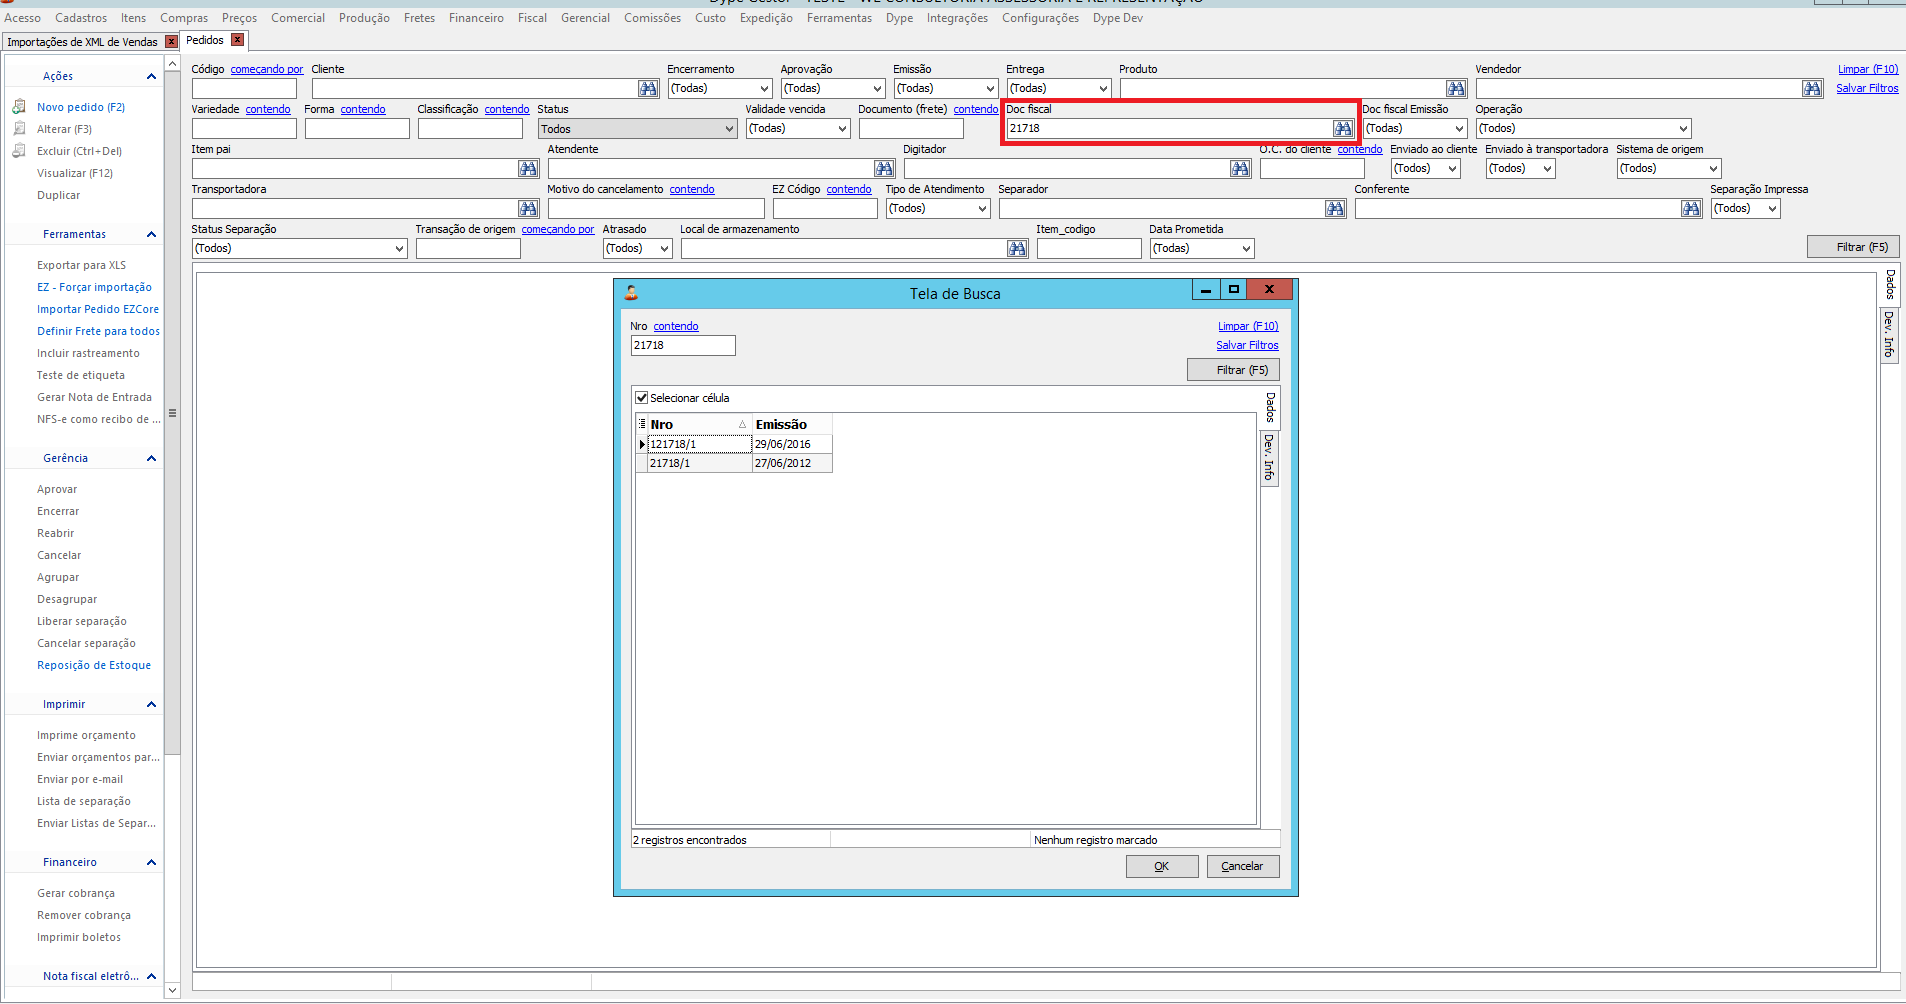Close the Importações de XML de Vendas tab
Image resolution: width=1906 pixels, height=1004 pixels.
(x=171, y=42)
